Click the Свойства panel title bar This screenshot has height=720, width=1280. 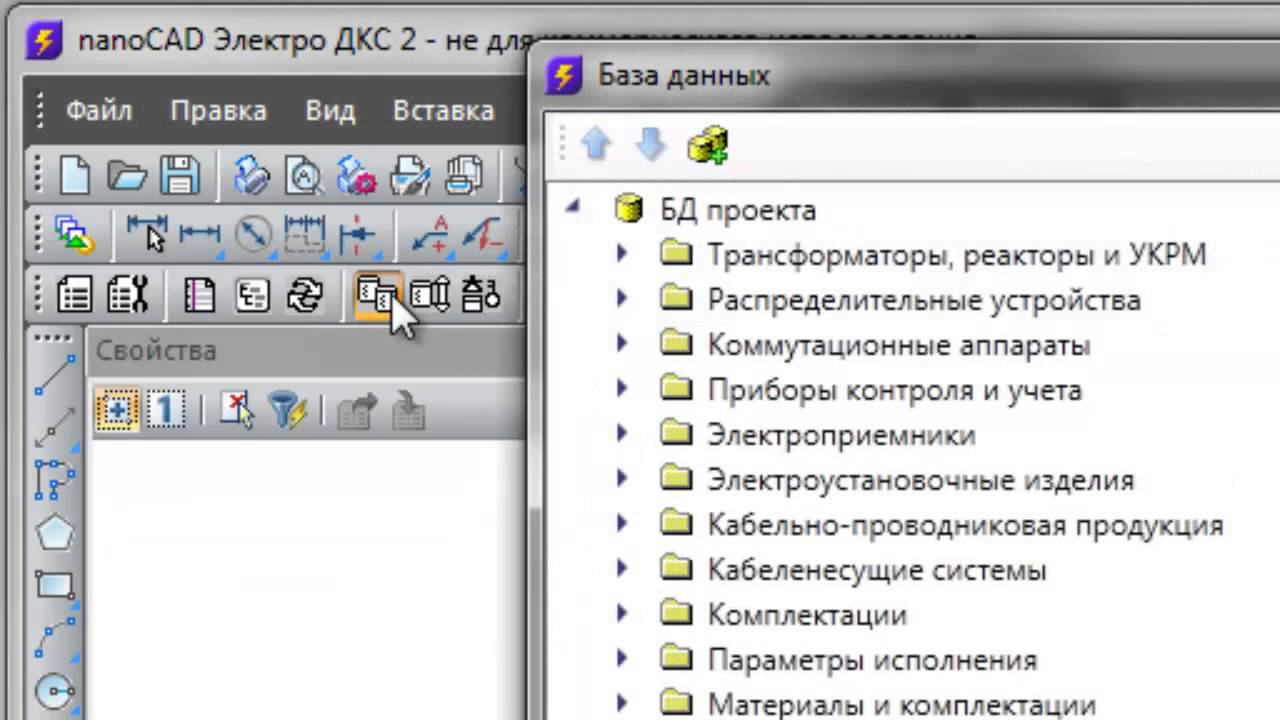click(307, 351)
